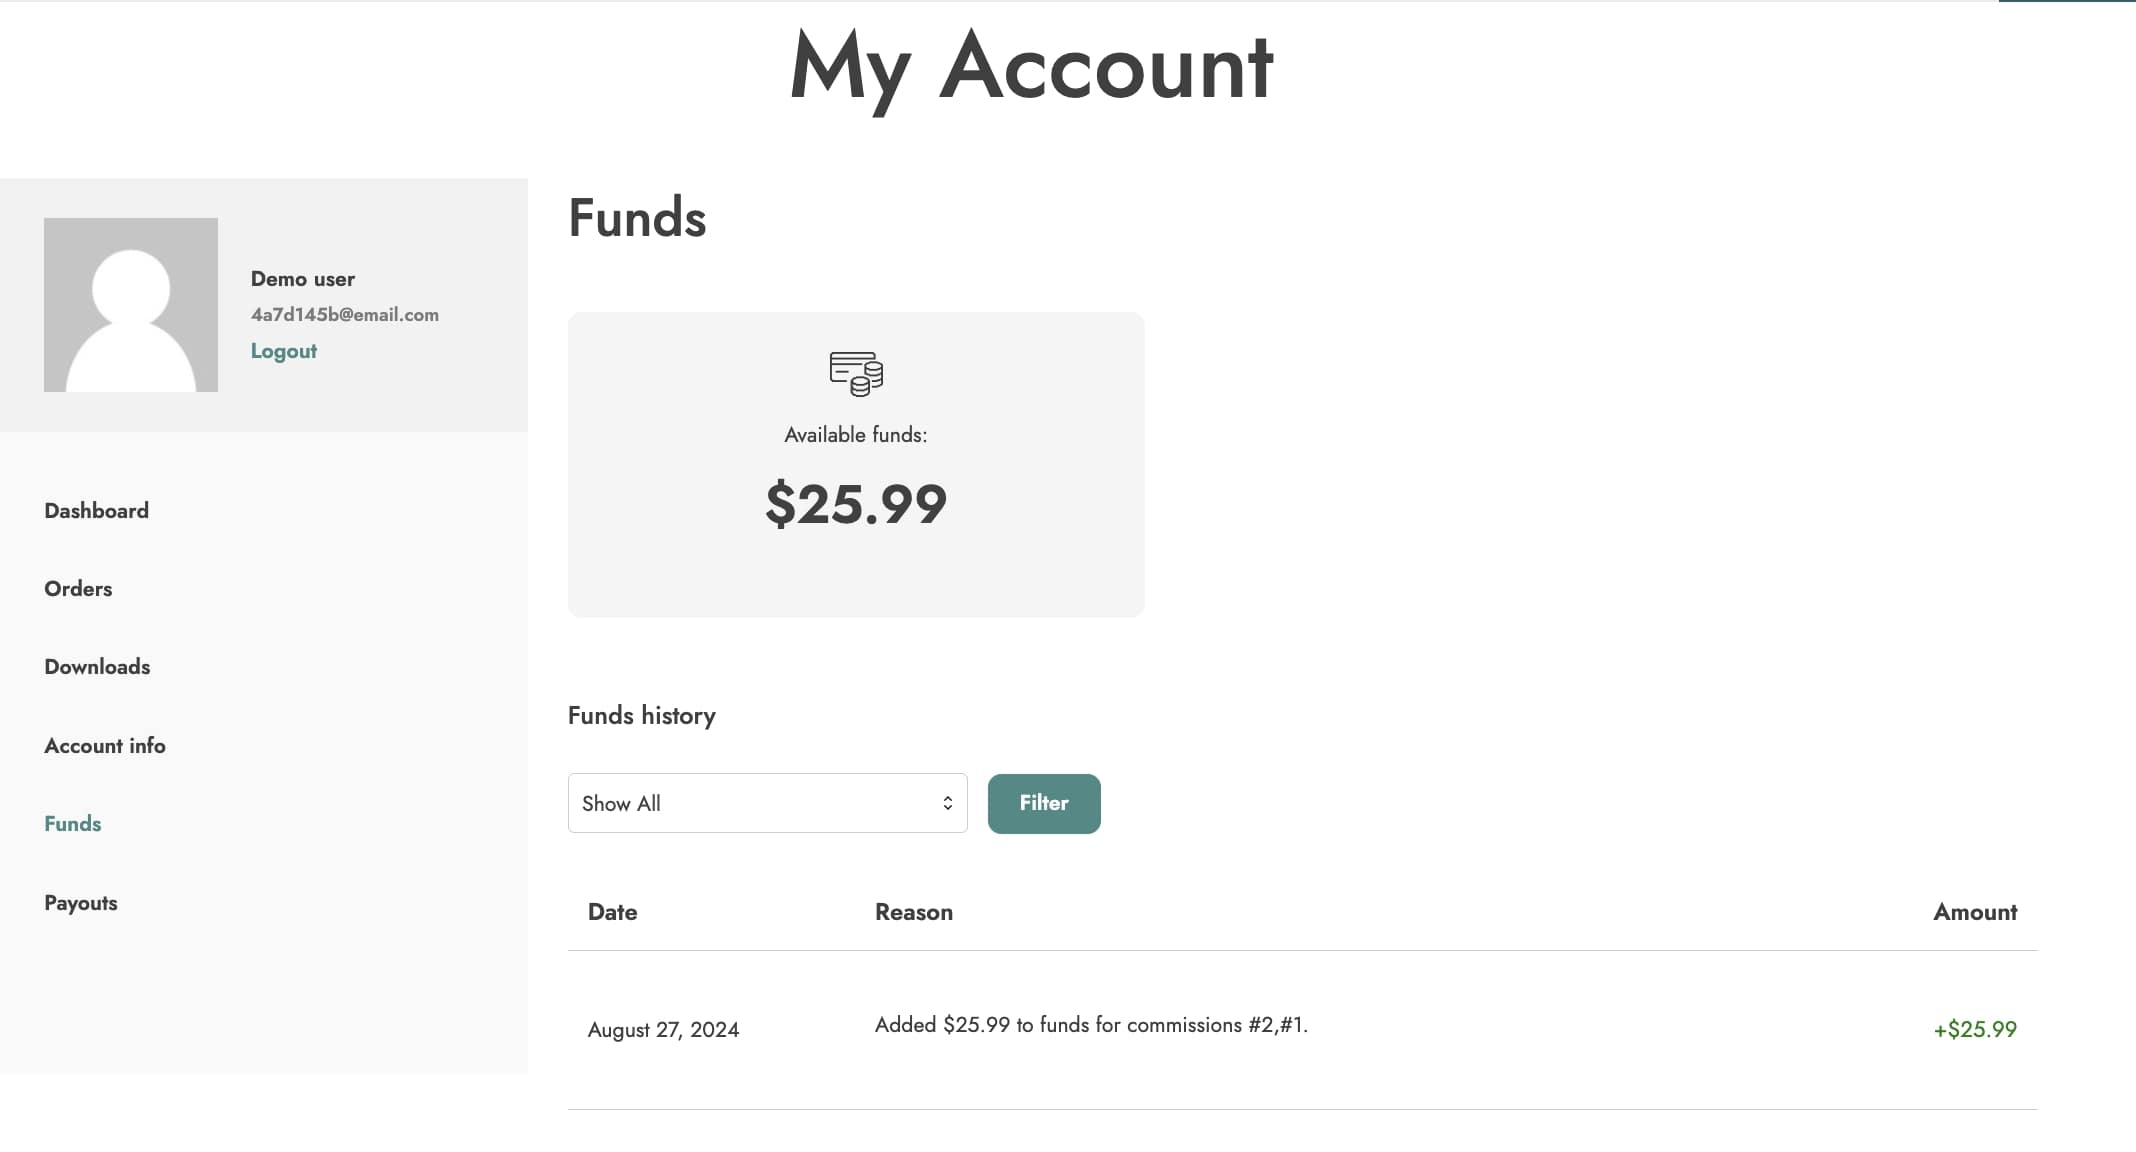The image size is (2136, 1152).
Task: Click the Amount column header
Action: pyautogui.click(x=1975, y=911)
